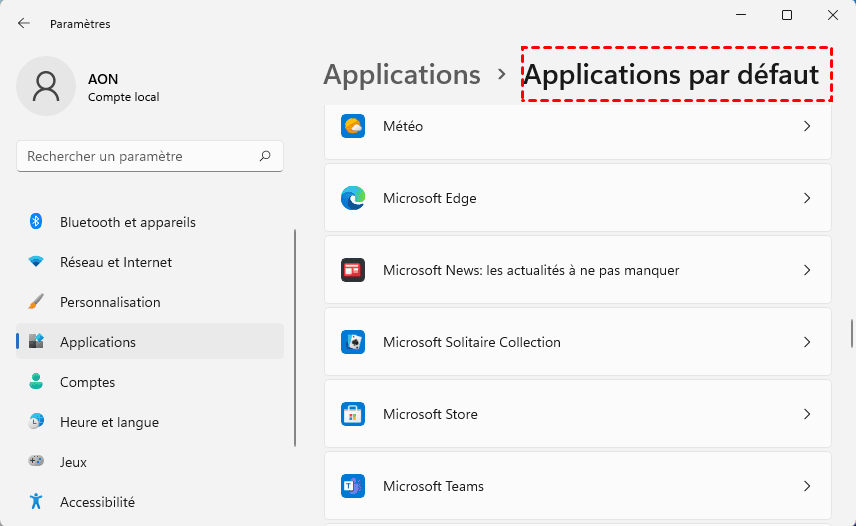856x526 pixels.
Task: Click the search magnifier icon
Action: pos(265,156)
